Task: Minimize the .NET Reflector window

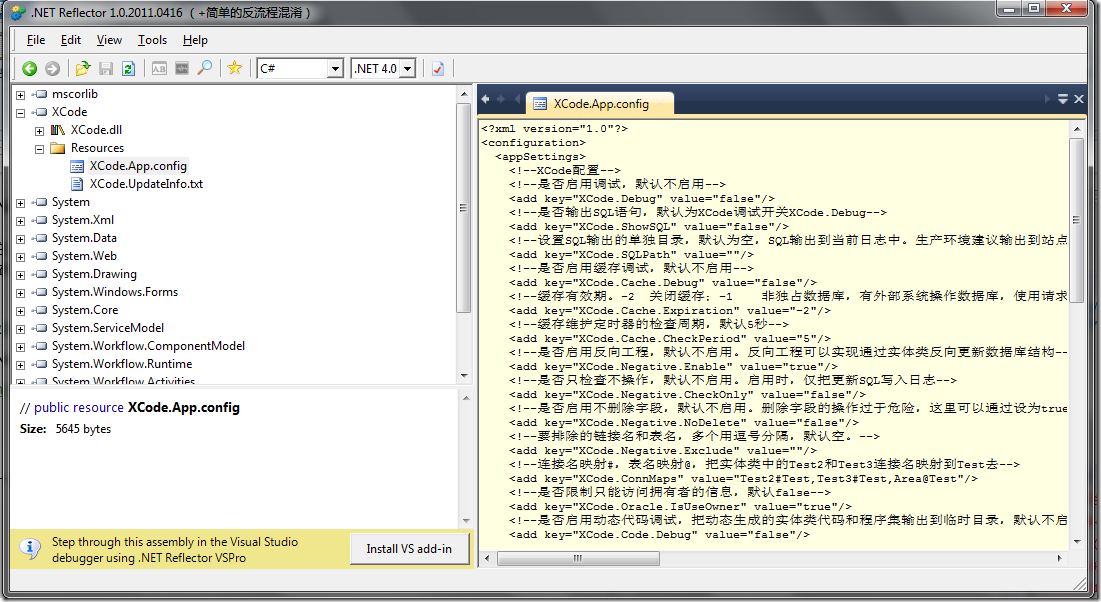Action: pyautogui.click(x=1010, y=9)
